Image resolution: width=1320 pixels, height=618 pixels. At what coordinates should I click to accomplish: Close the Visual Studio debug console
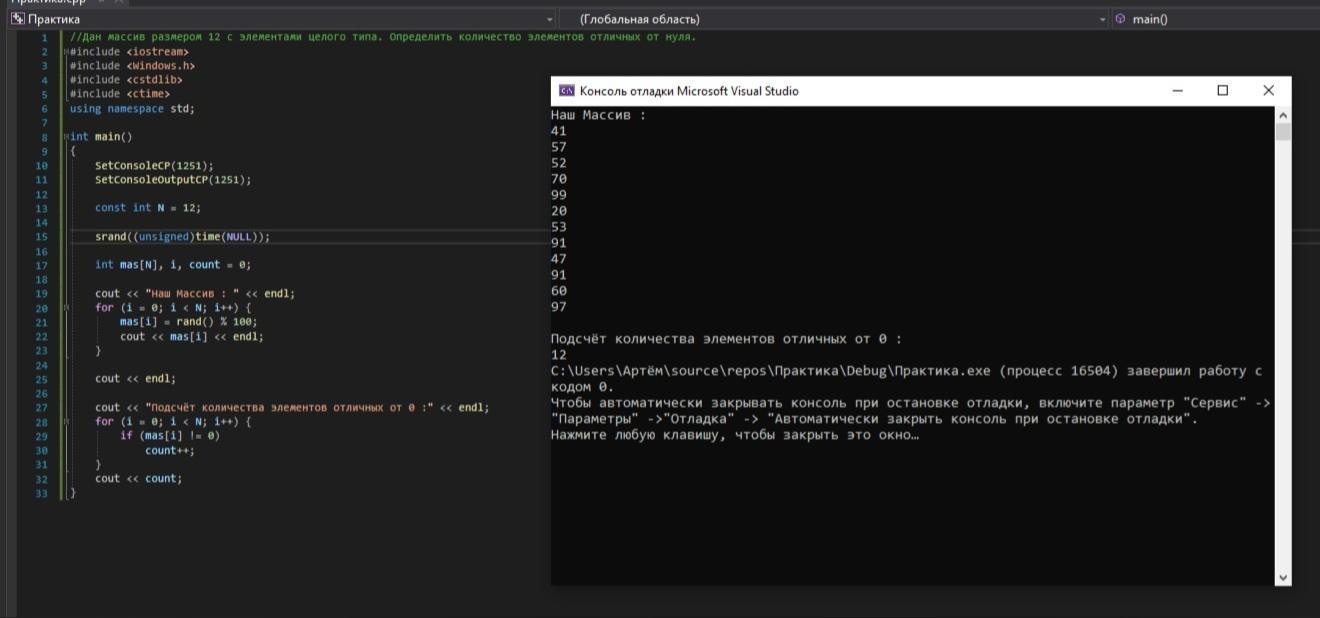point(1268,91)
